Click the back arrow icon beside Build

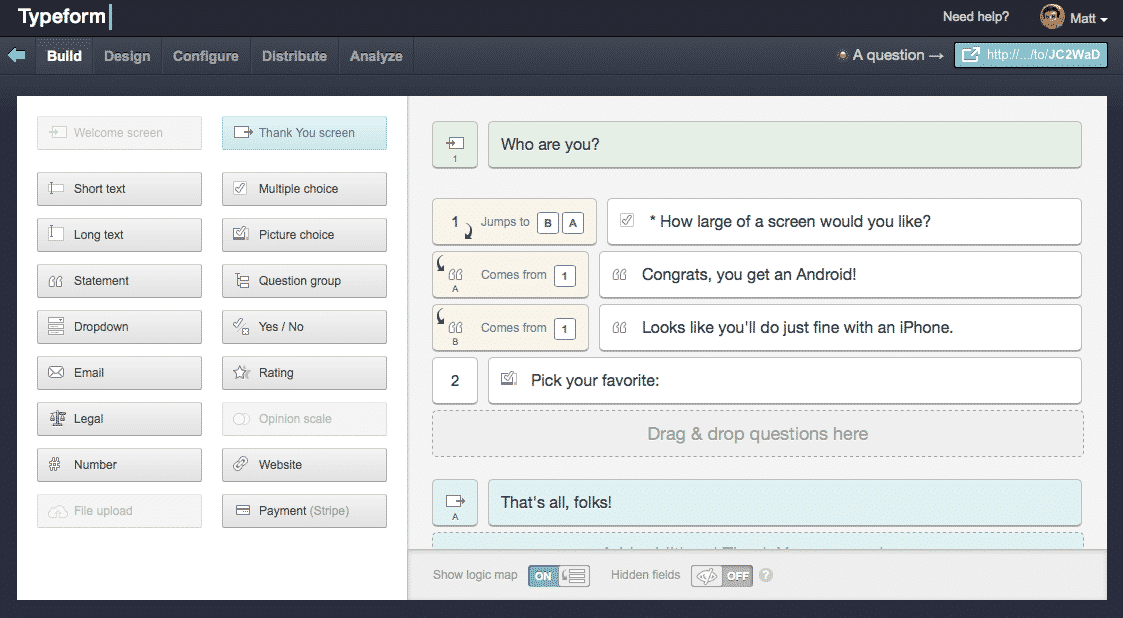(x=17, y=55)
